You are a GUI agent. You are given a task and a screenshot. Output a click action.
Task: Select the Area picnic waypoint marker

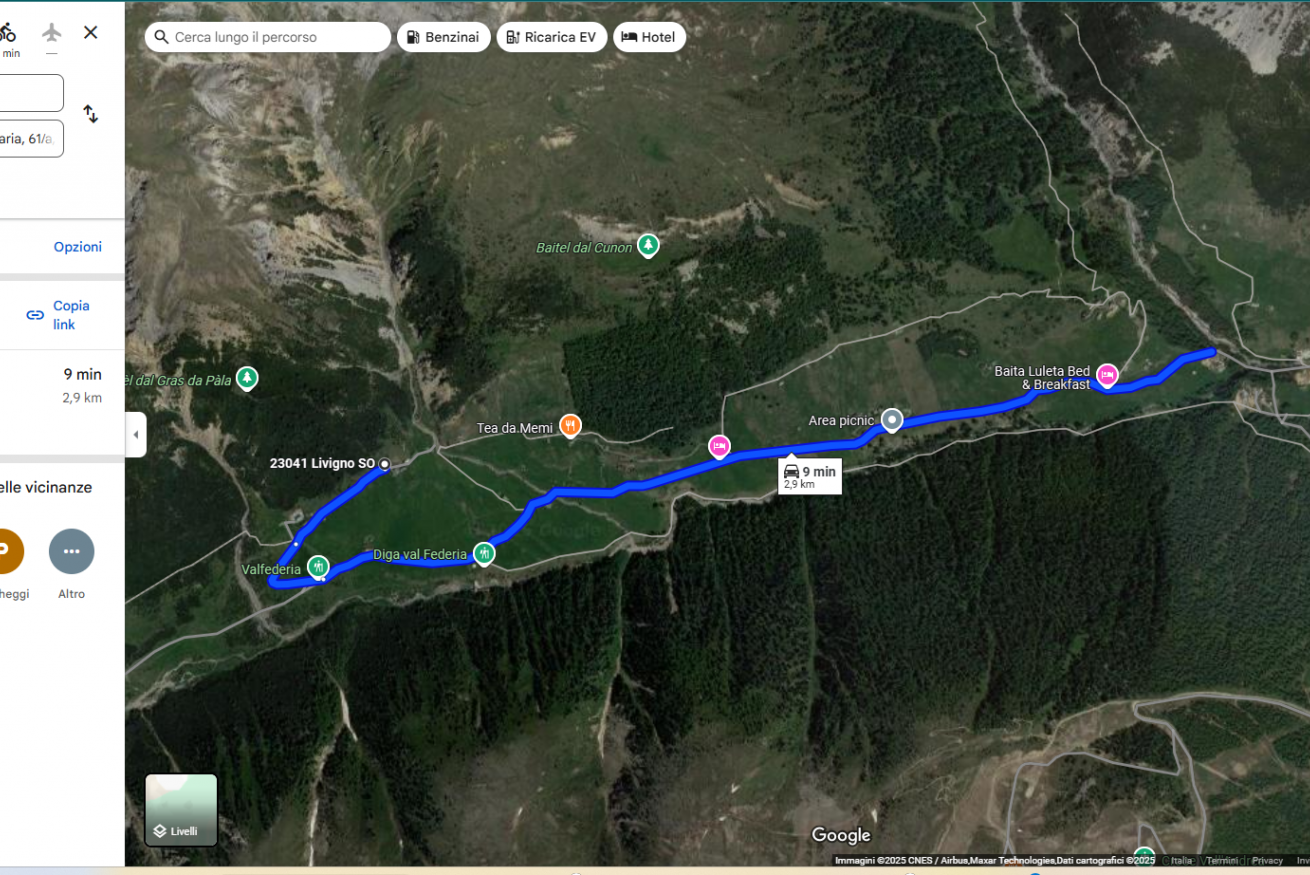[892, 420]
